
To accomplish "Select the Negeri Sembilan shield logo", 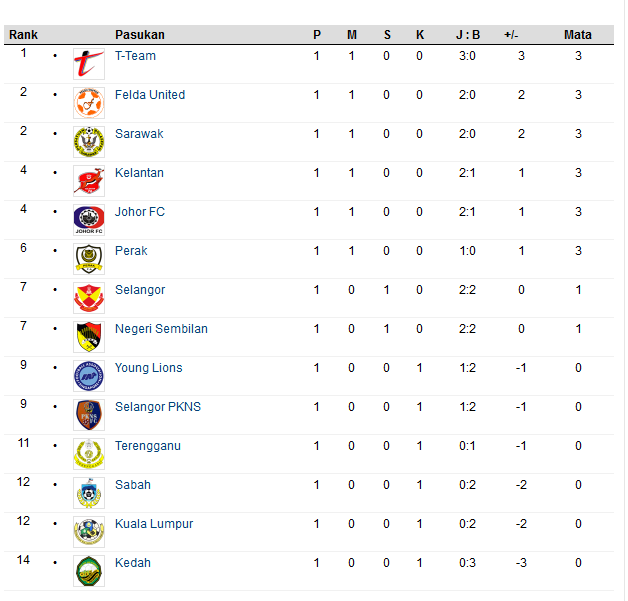I will (x=89, y=337).
